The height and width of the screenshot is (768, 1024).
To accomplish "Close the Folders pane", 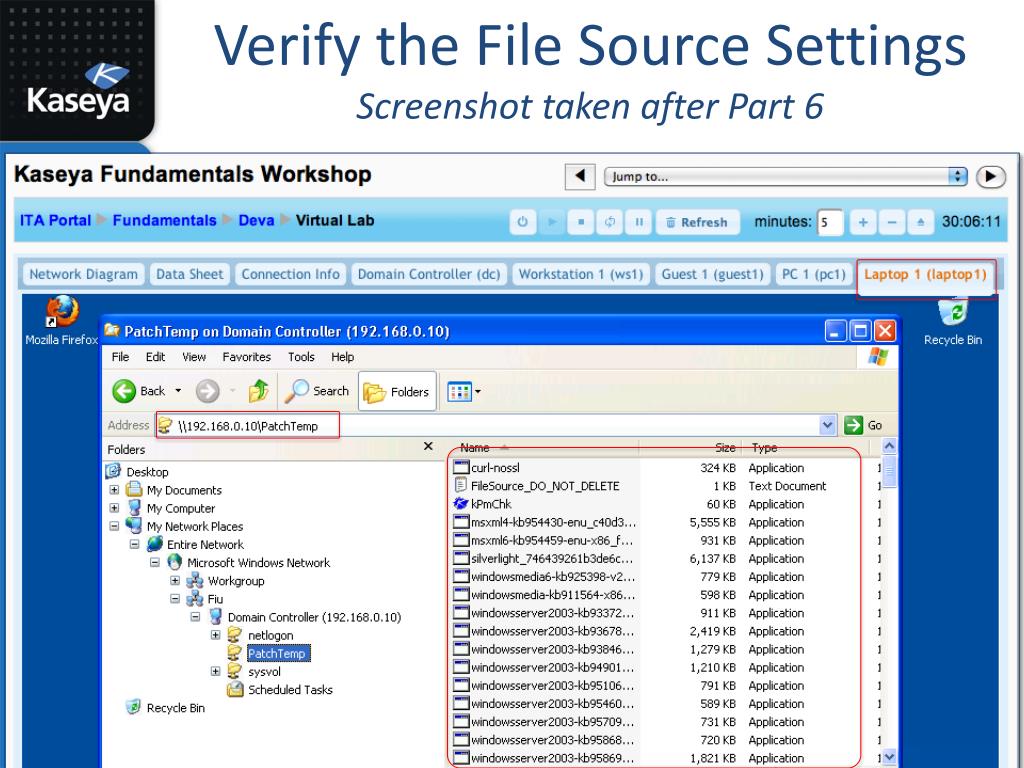I will pyautogui.click(x=428, y=446).
